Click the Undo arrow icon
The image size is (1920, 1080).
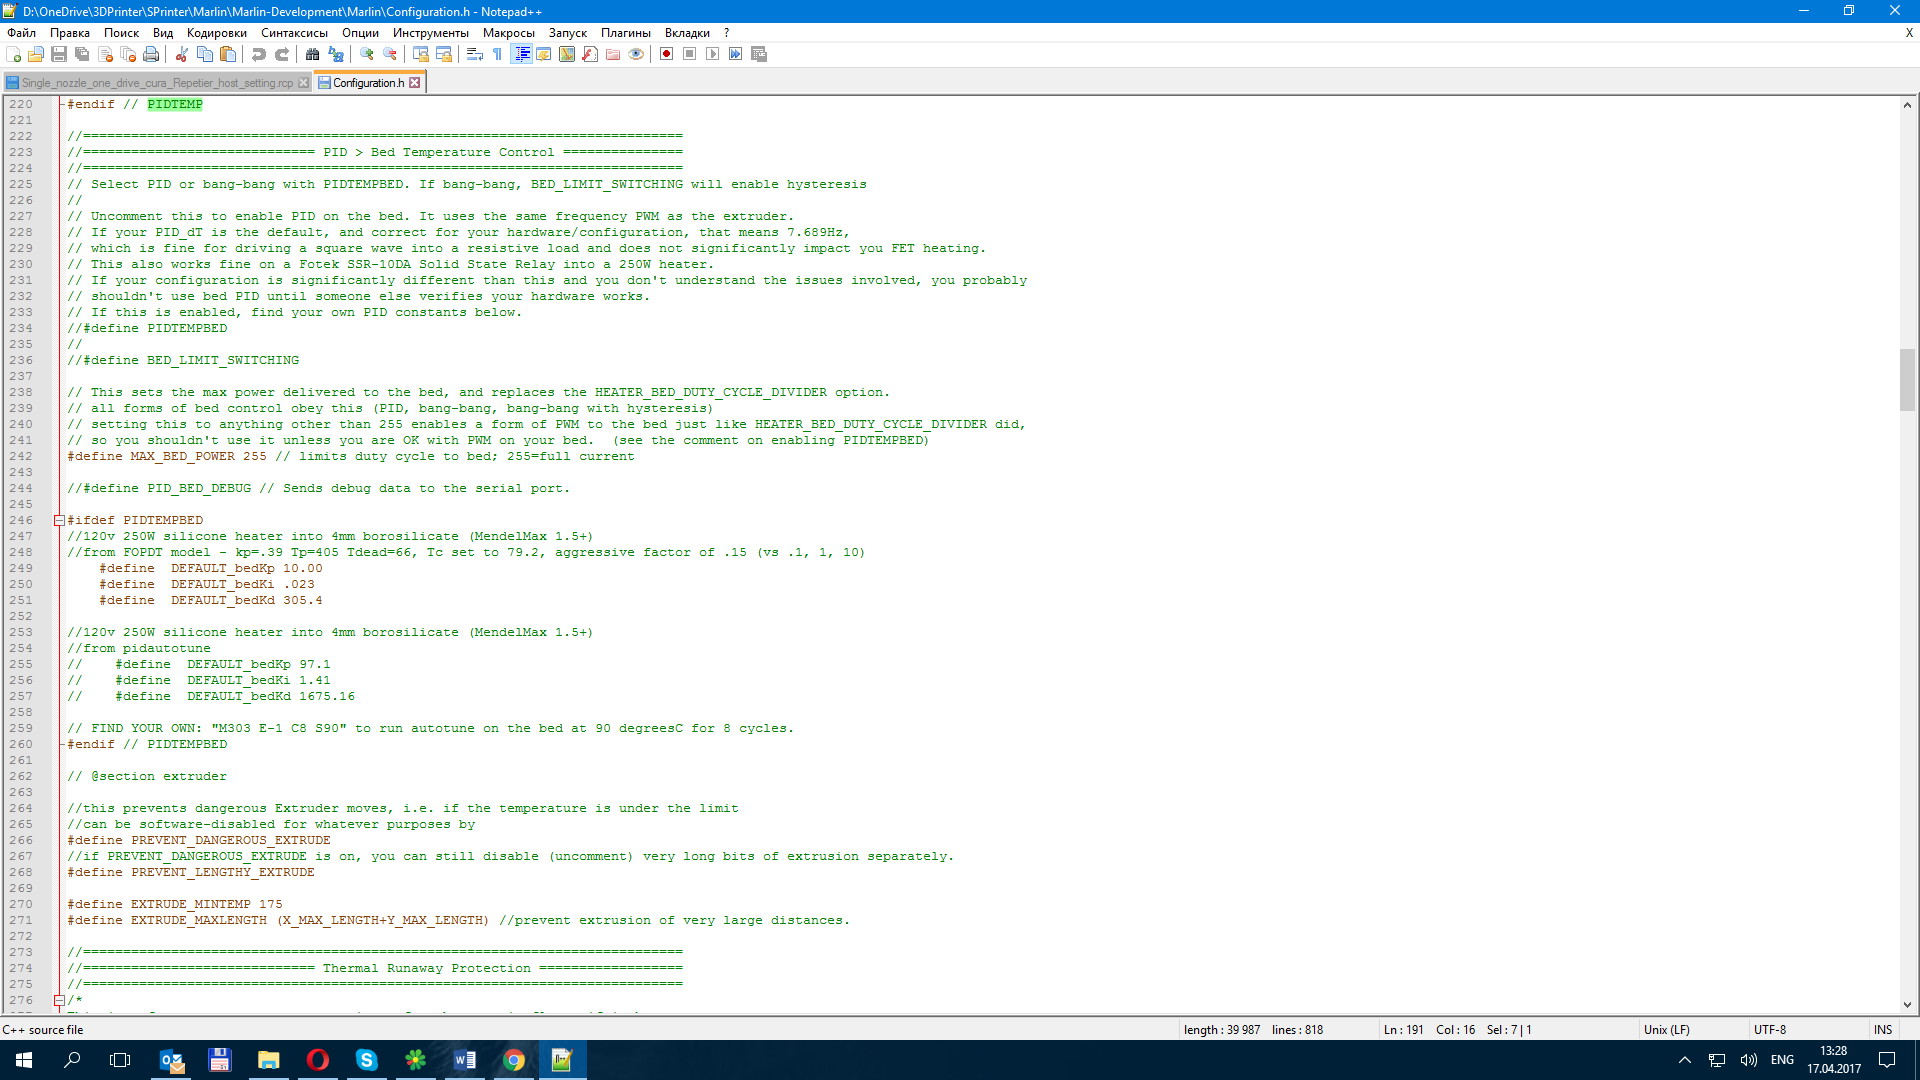259,54
